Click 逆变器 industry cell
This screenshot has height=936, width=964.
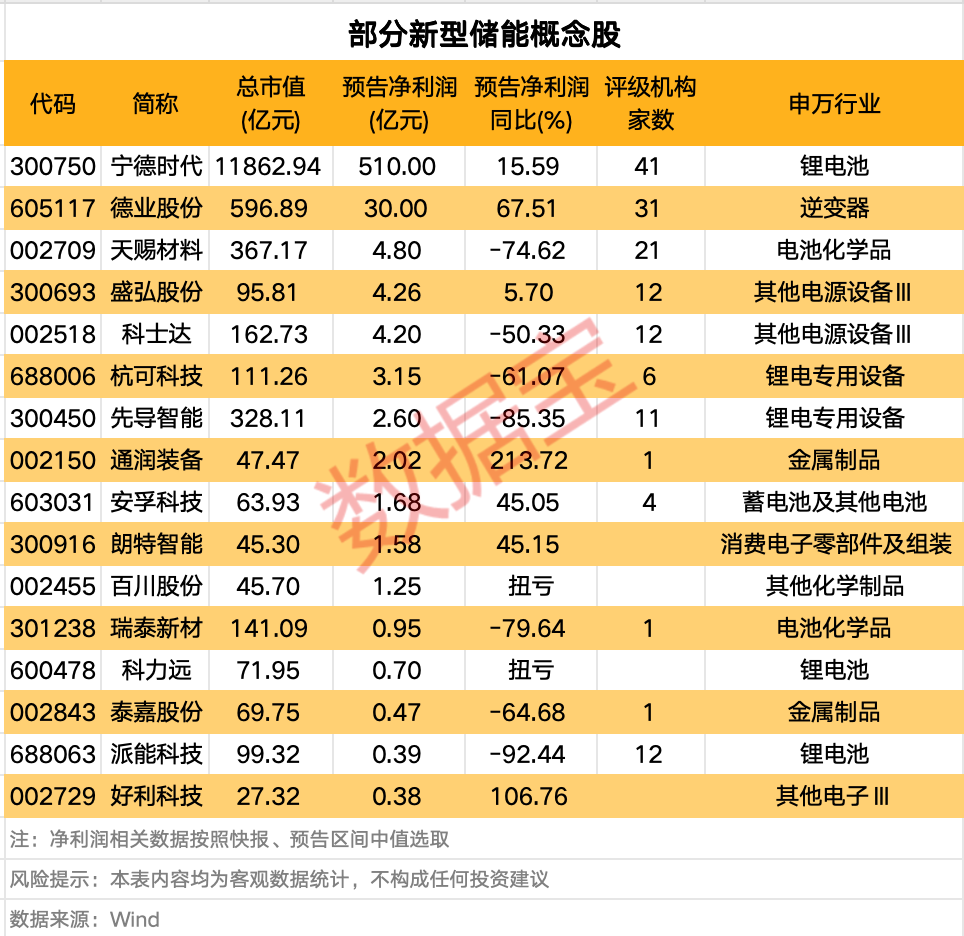[834, 208]
